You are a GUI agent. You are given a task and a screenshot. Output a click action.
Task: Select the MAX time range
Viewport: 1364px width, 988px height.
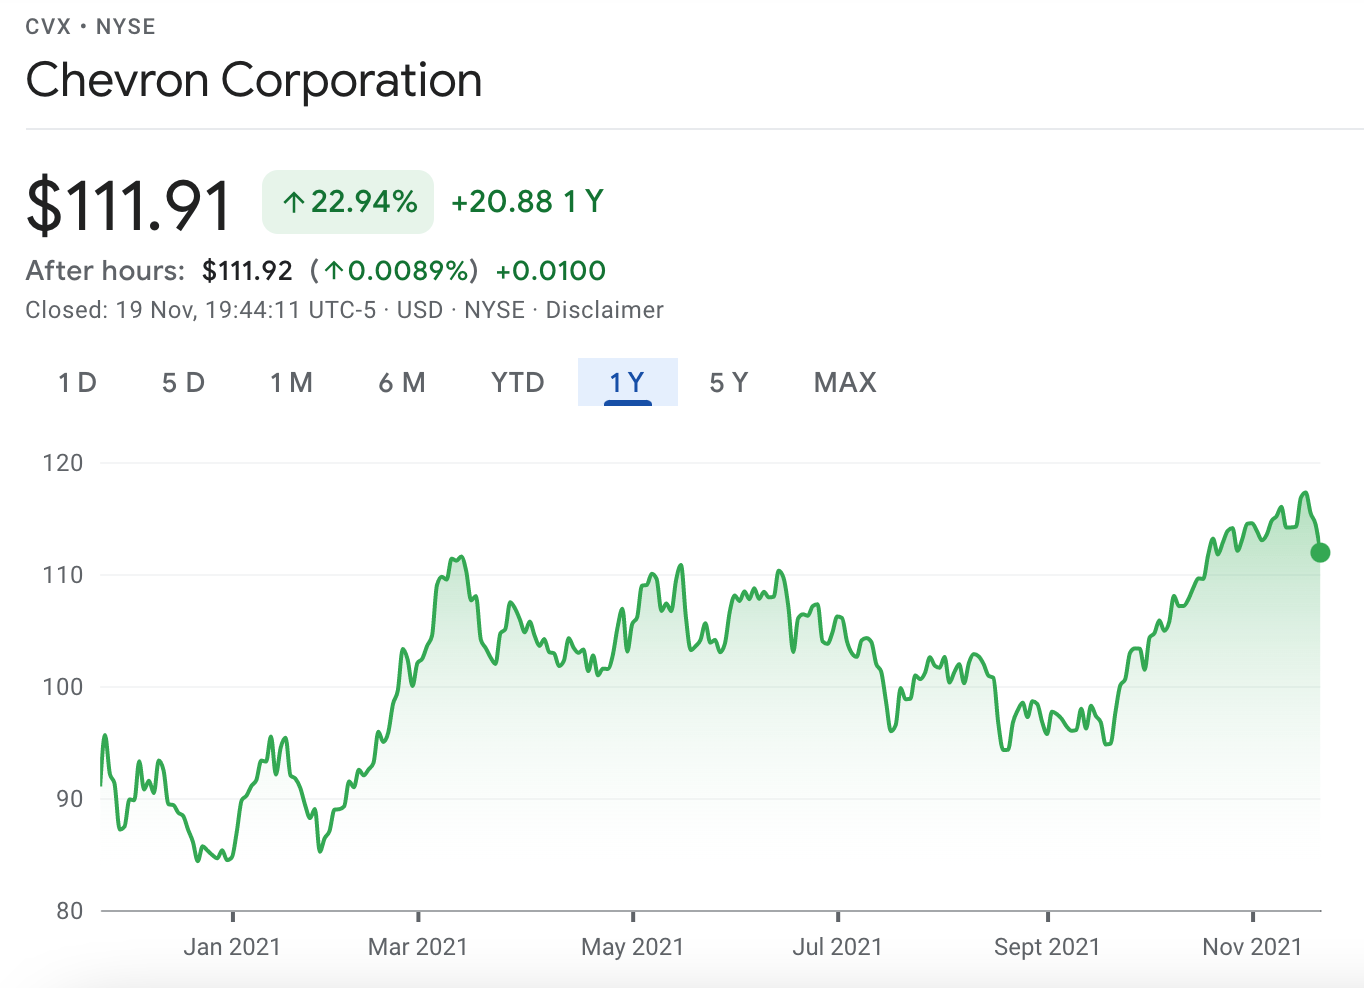[844, 382]
